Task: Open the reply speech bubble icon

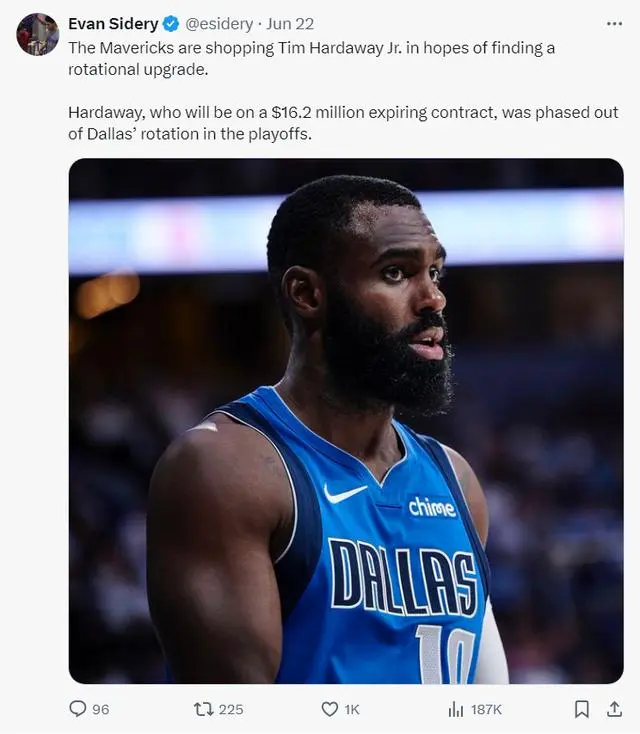Action: pos(77,709)
